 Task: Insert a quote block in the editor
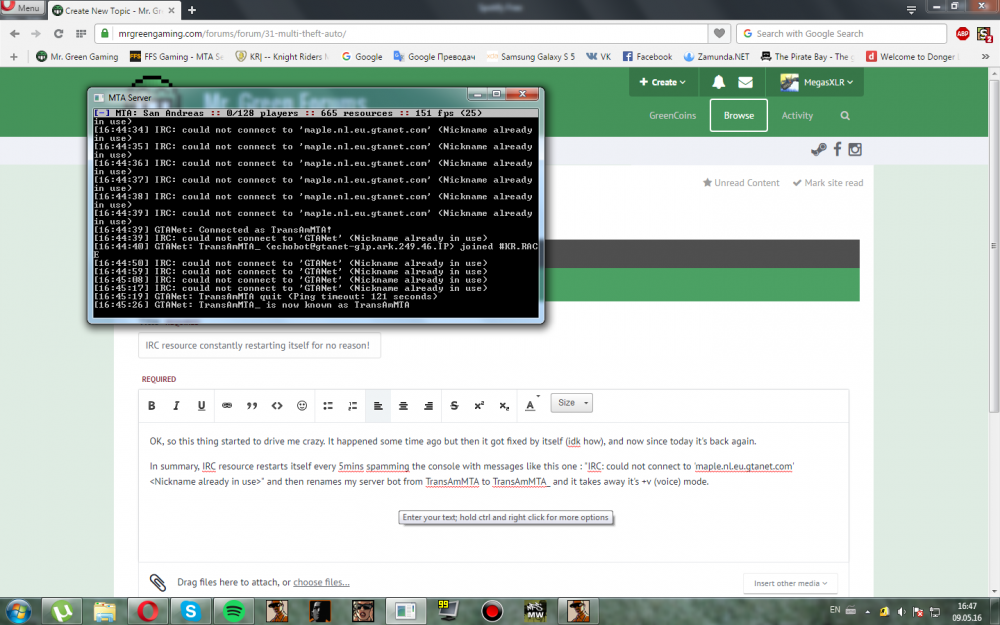pos(252,405)
